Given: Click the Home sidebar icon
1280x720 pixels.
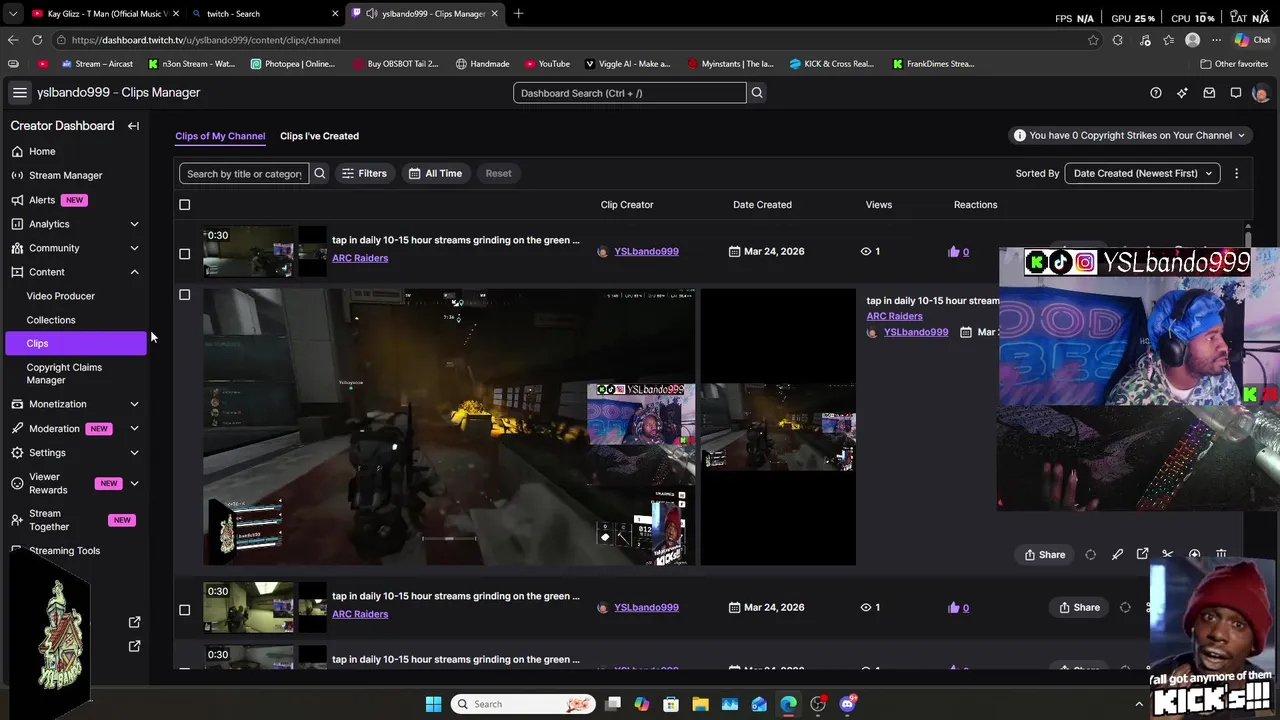Looking at the screenshot, I should (17, 151).
